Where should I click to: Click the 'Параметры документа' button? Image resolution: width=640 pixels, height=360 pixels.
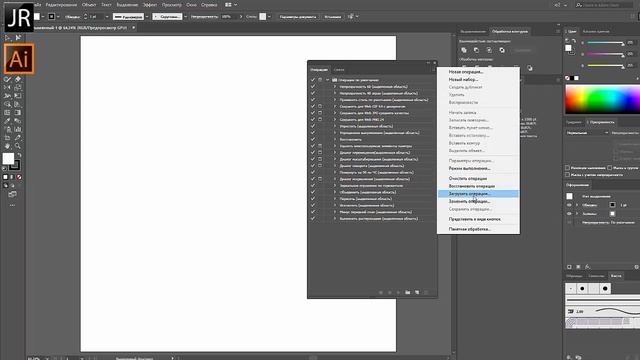(x=298, y=17)
